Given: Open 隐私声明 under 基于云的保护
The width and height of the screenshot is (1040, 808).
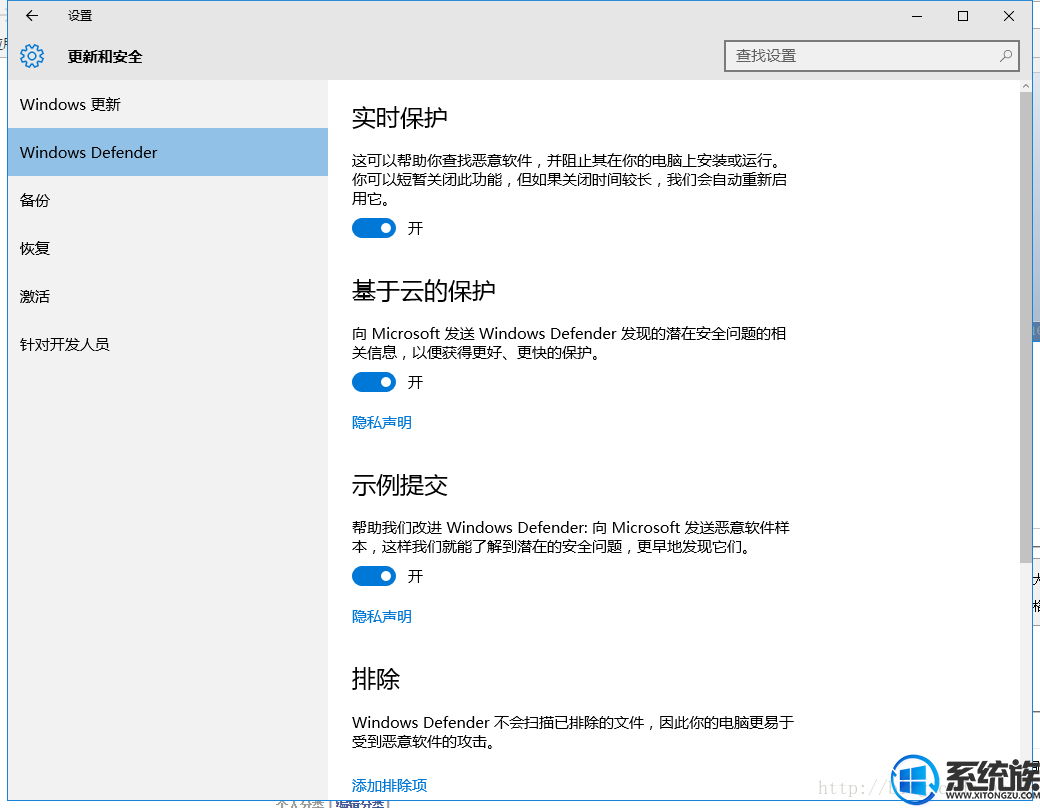Looking at the screenshot, I should [381, 423].
